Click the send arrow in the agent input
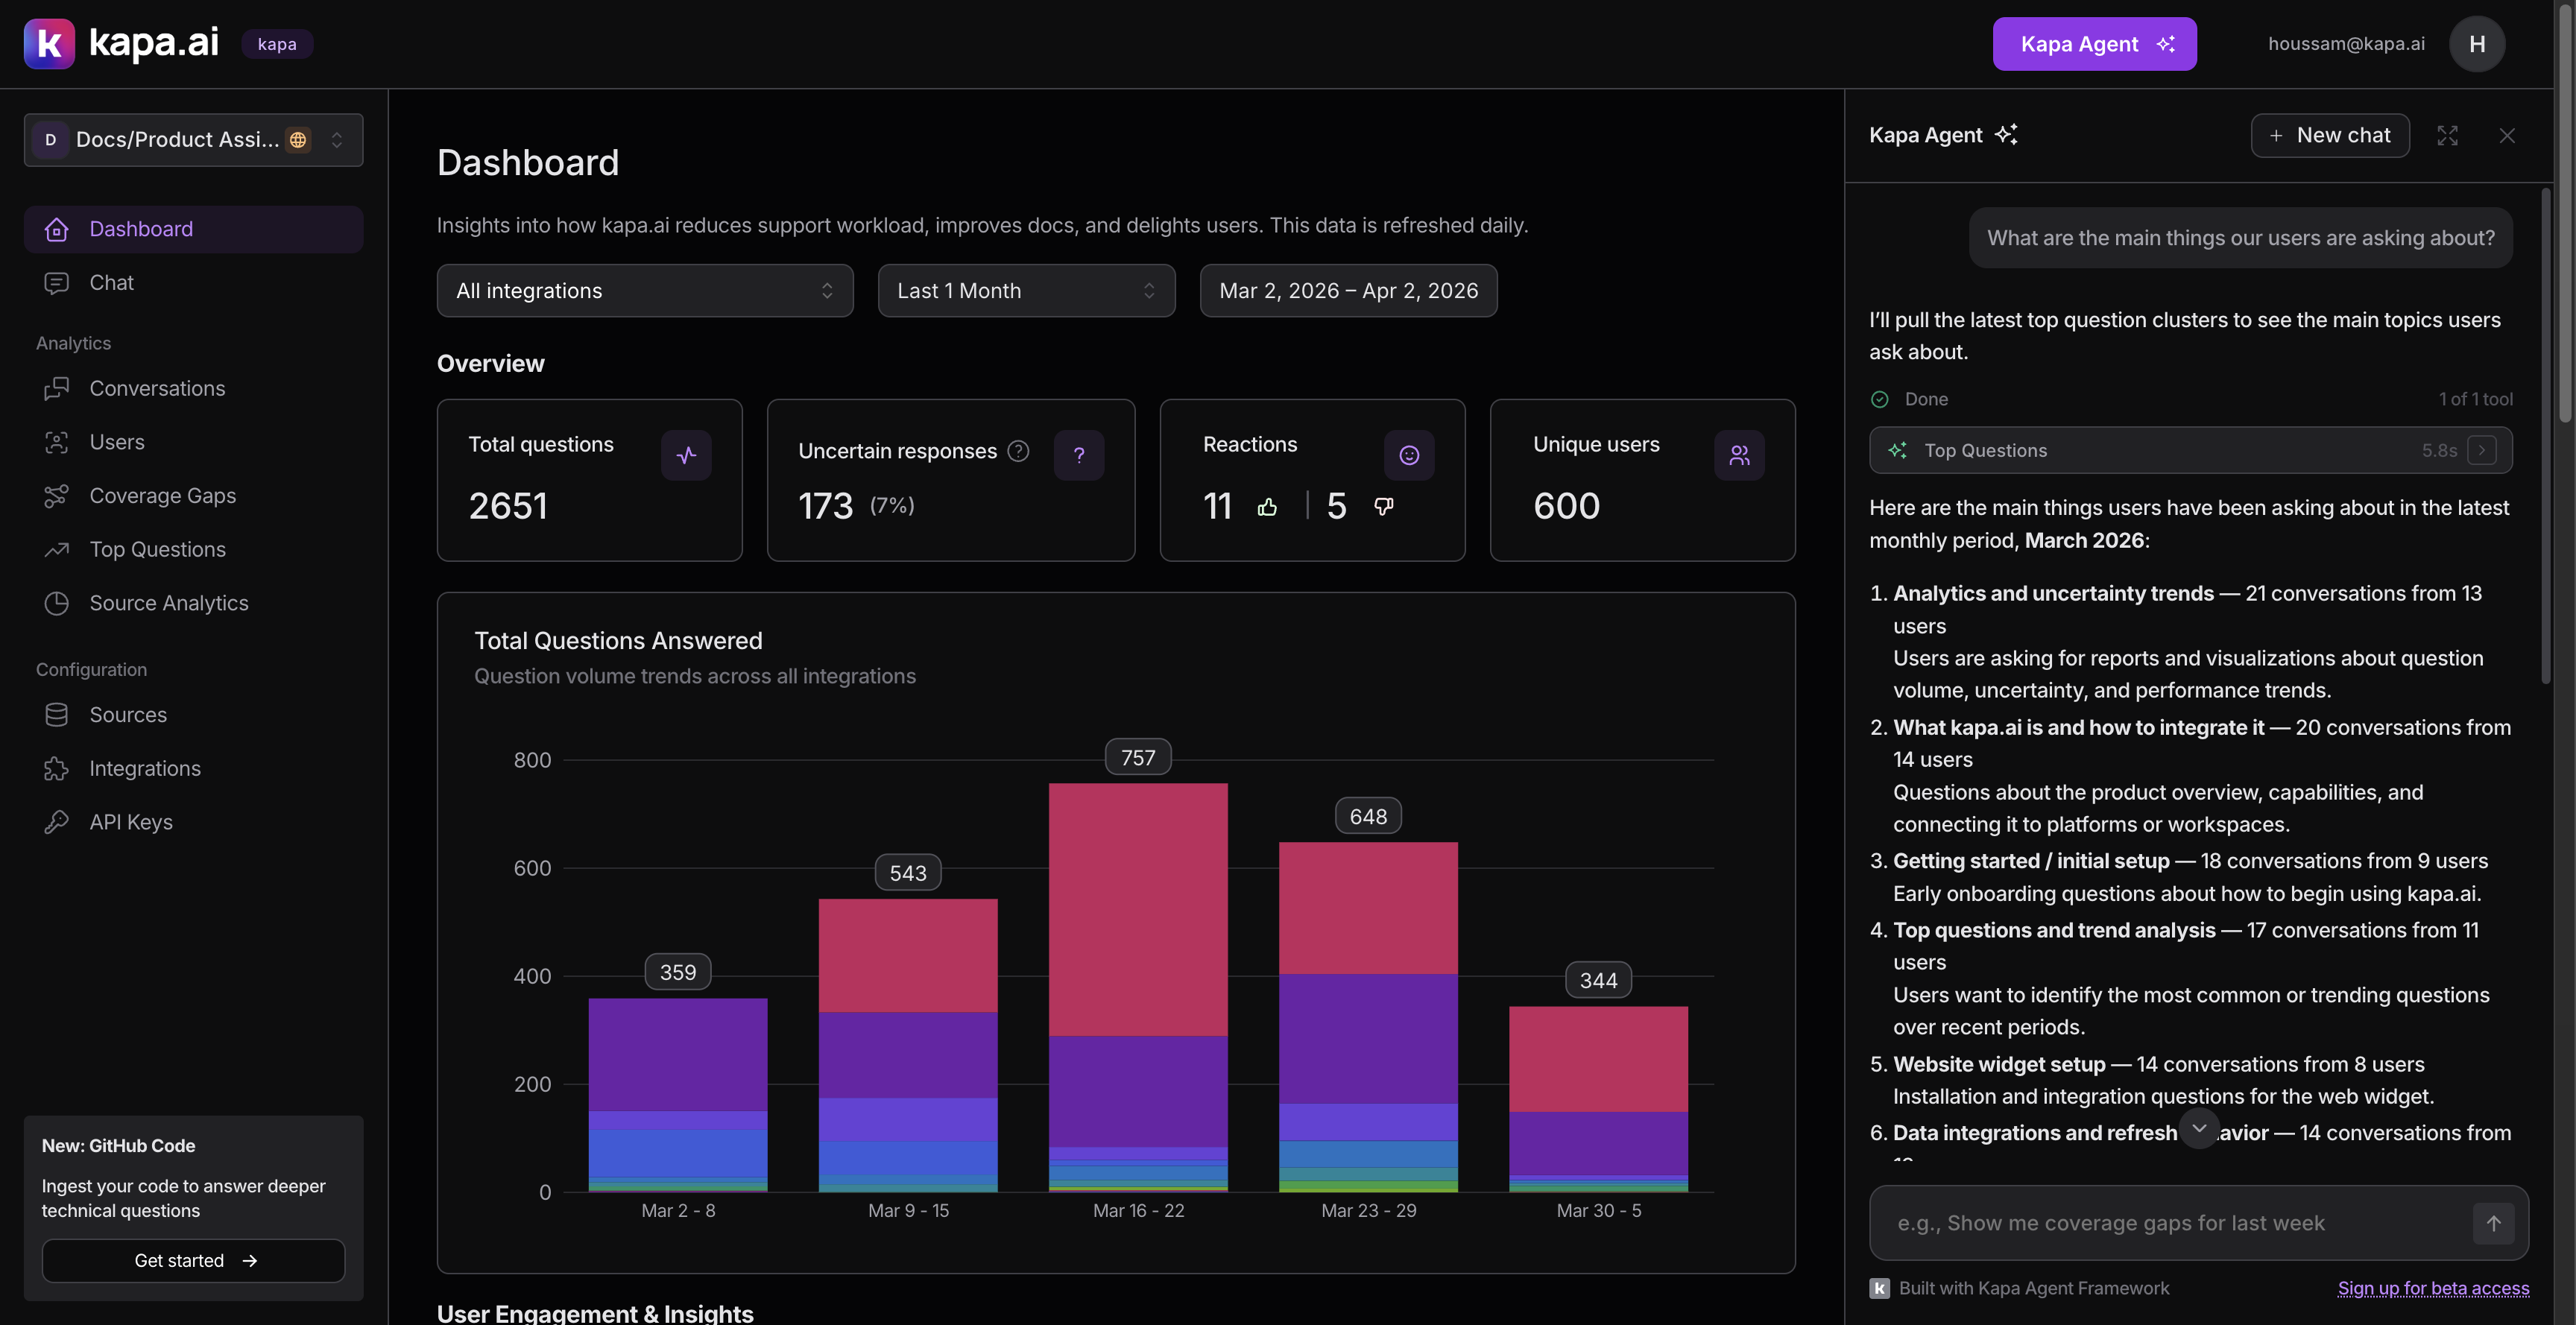2576x1325 pixels. [2493, 1222]
